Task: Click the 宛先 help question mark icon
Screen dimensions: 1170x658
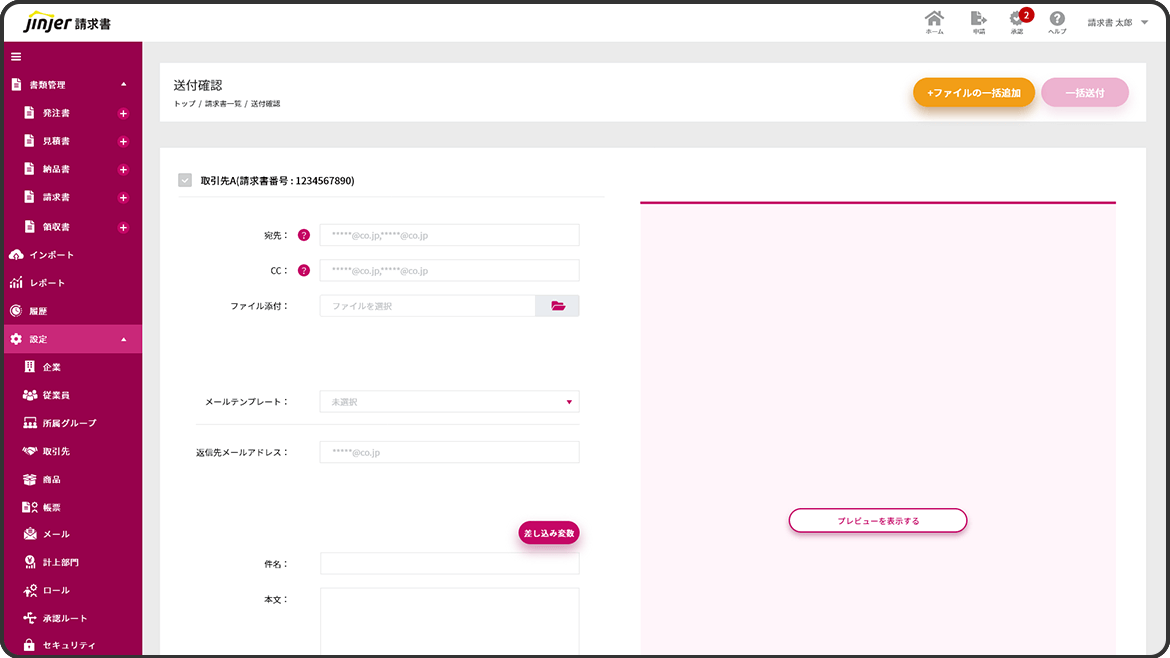Action: tap(304, 236)
